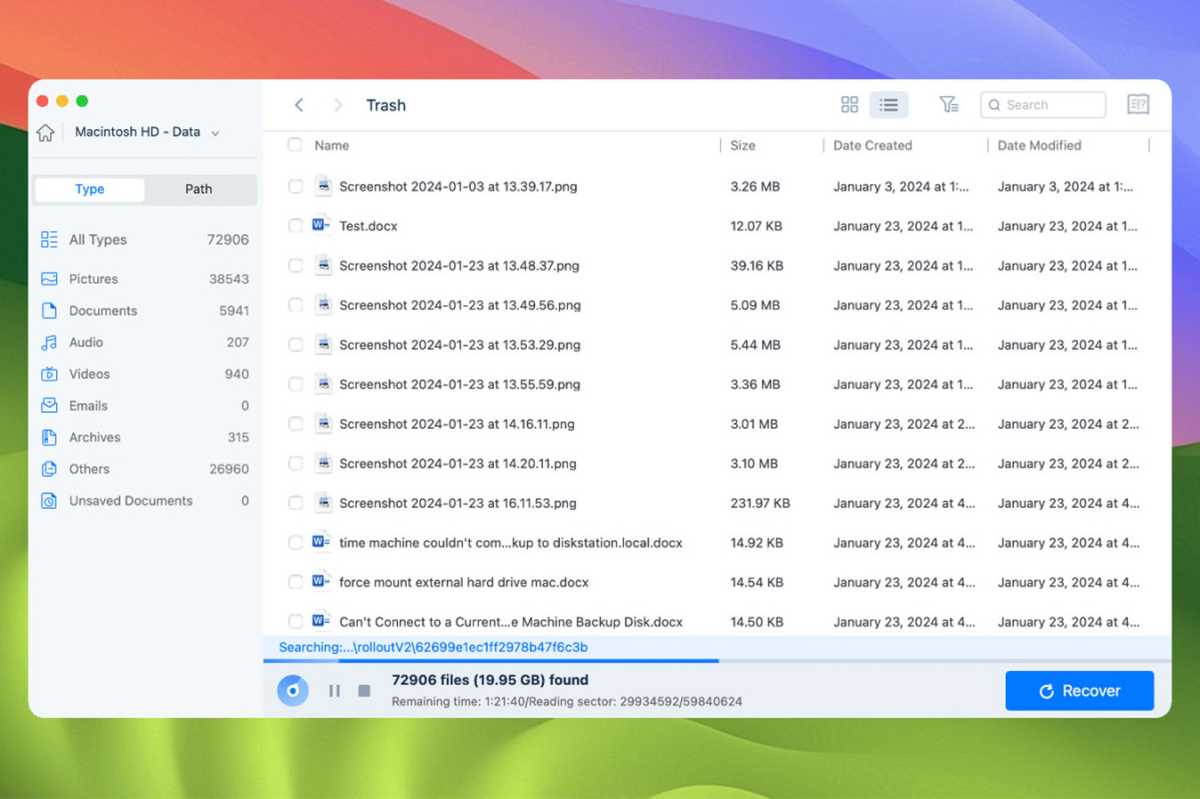Open the help guide icon beside search
Viewport: 1200px width, 799px height.
(x=1137, y=104)
